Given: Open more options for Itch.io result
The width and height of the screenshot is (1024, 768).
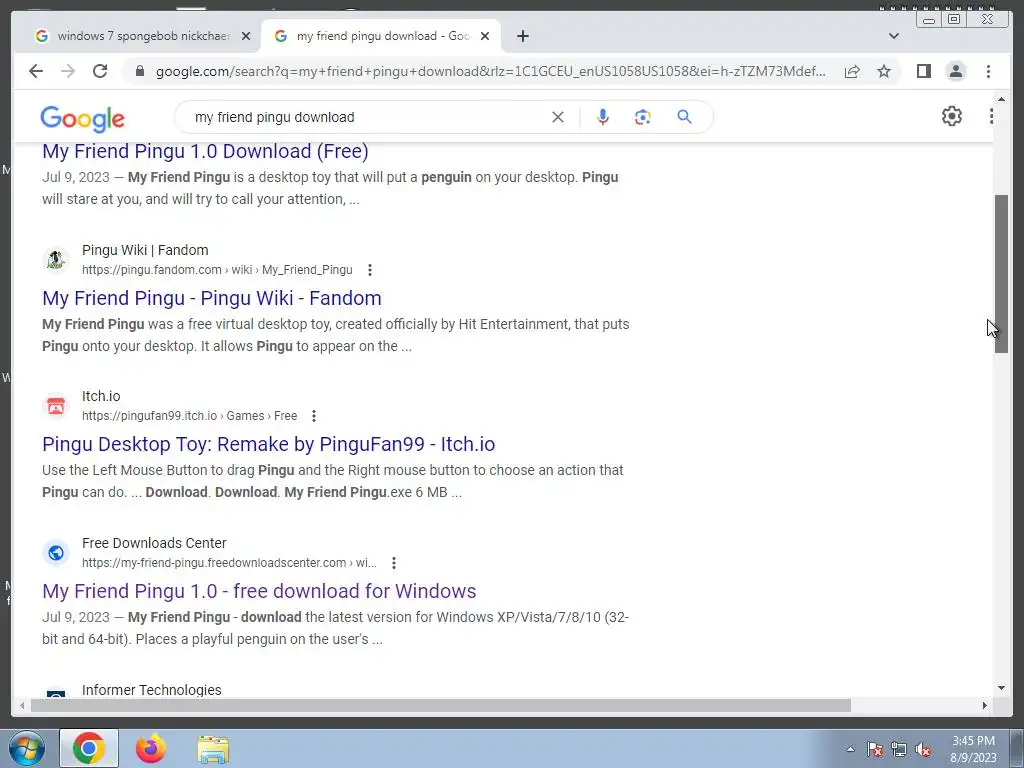Looking at the screenshot, I should coord(314,416).
